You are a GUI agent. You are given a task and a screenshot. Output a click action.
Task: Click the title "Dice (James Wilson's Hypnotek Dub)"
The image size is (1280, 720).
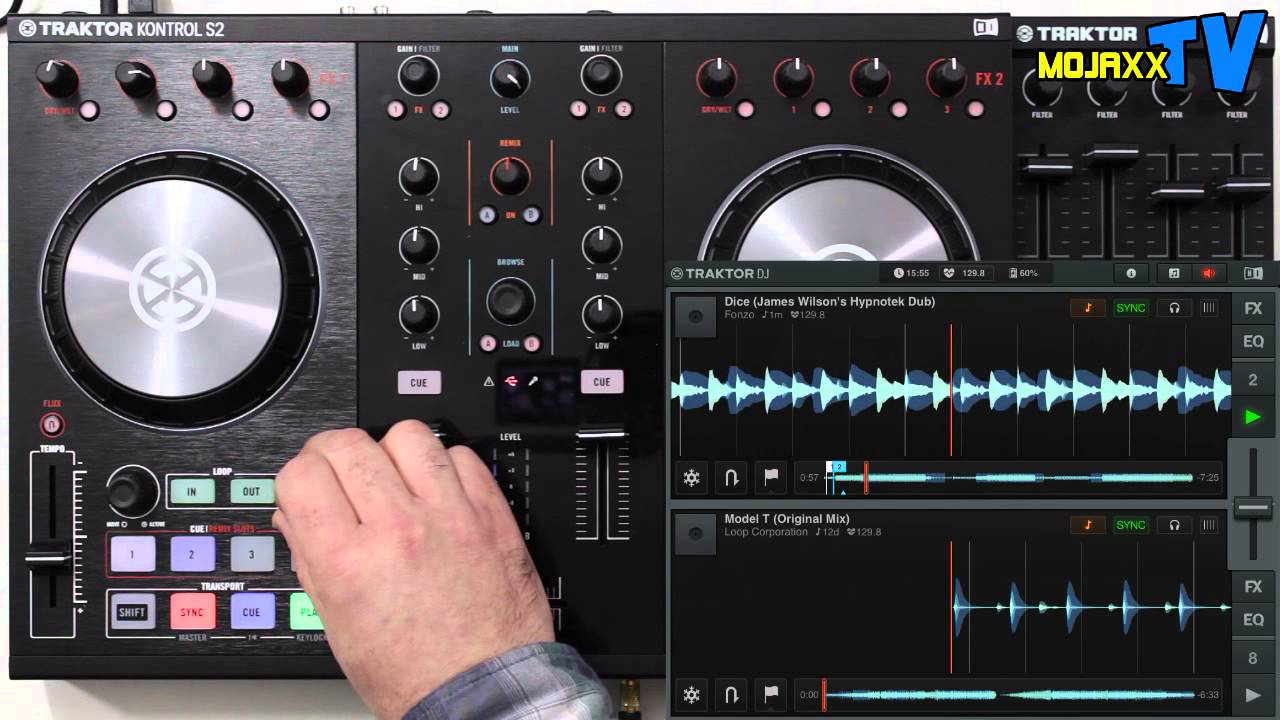[829, 301]
